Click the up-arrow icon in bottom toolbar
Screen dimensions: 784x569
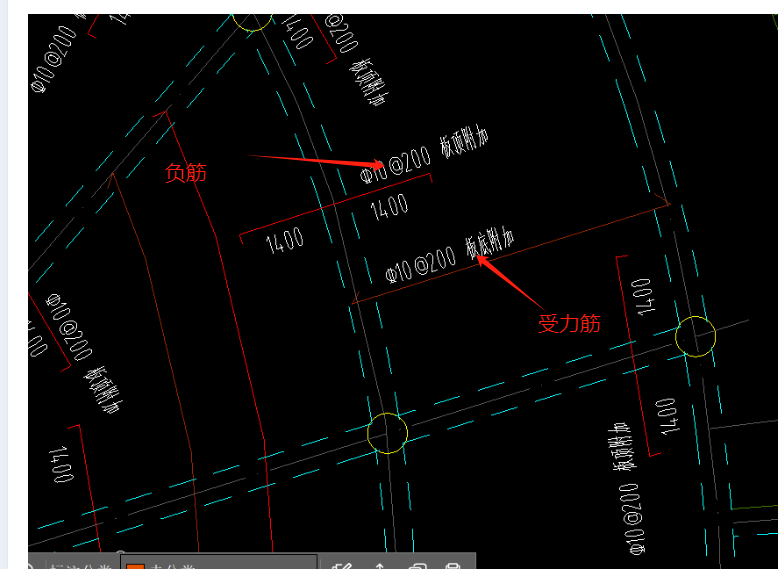coord(380,566)
